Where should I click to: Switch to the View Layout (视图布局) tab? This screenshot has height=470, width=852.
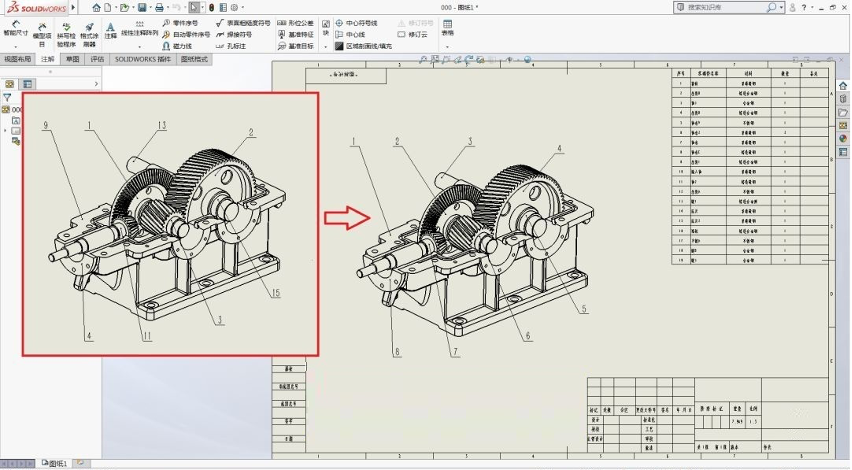pyautogui.click(x=18, y=59)
